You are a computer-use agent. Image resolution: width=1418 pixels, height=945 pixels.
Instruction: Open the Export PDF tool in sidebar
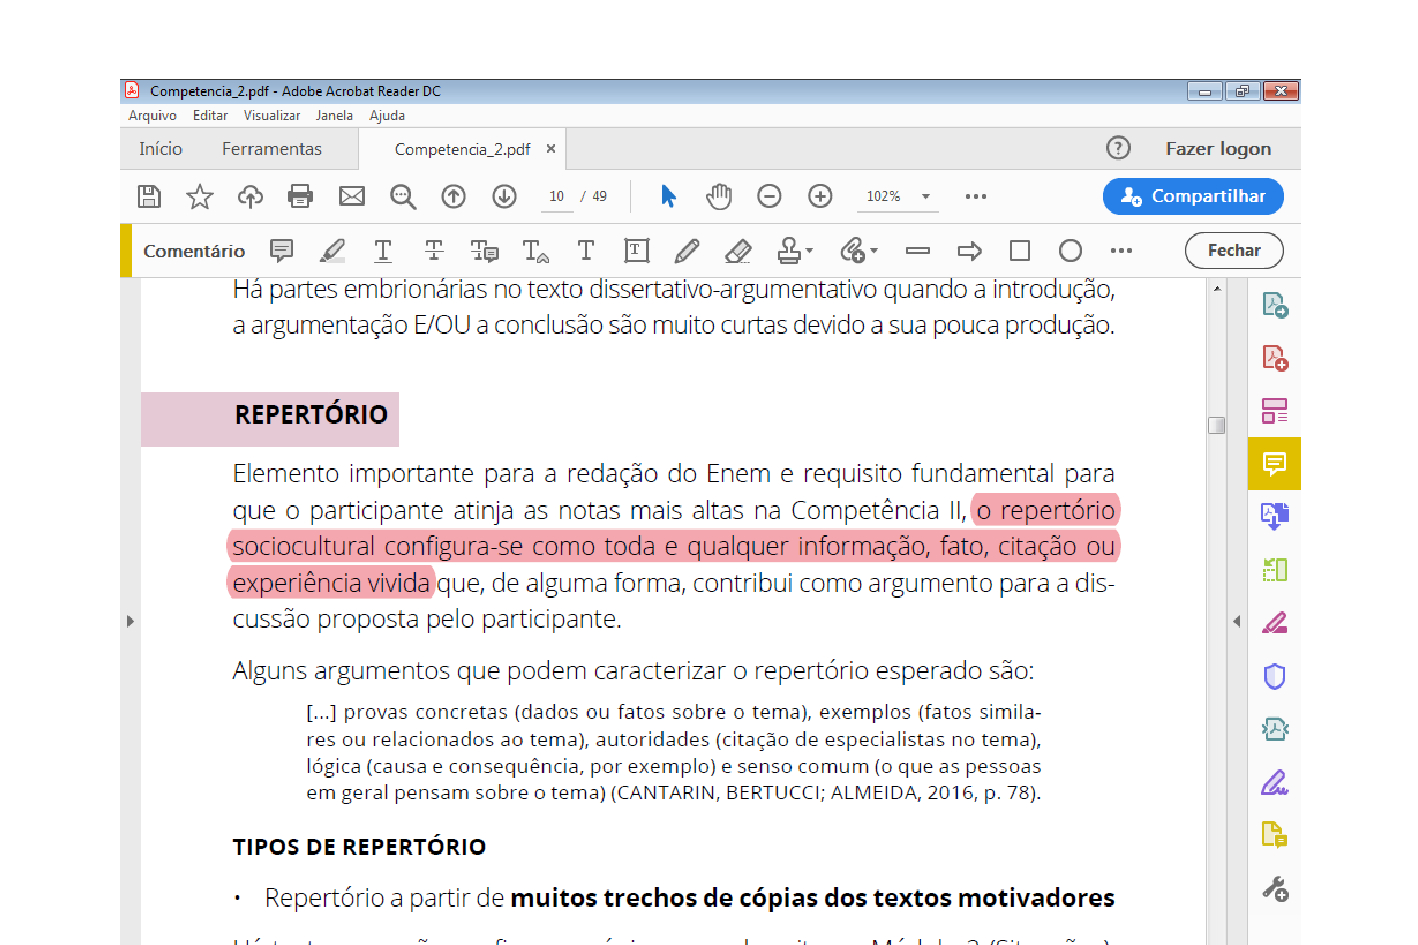click(1274, 305)
